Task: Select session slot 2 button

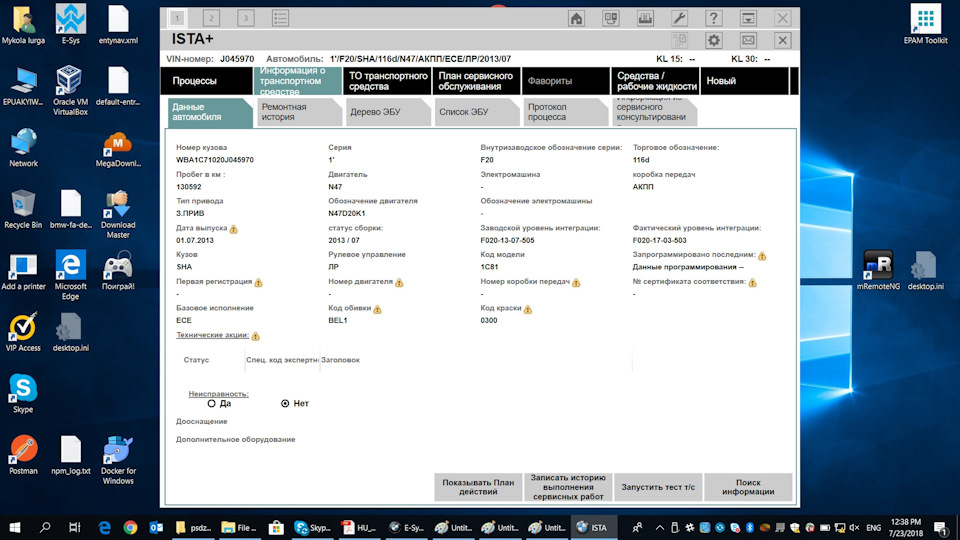Action: [211, 18]
